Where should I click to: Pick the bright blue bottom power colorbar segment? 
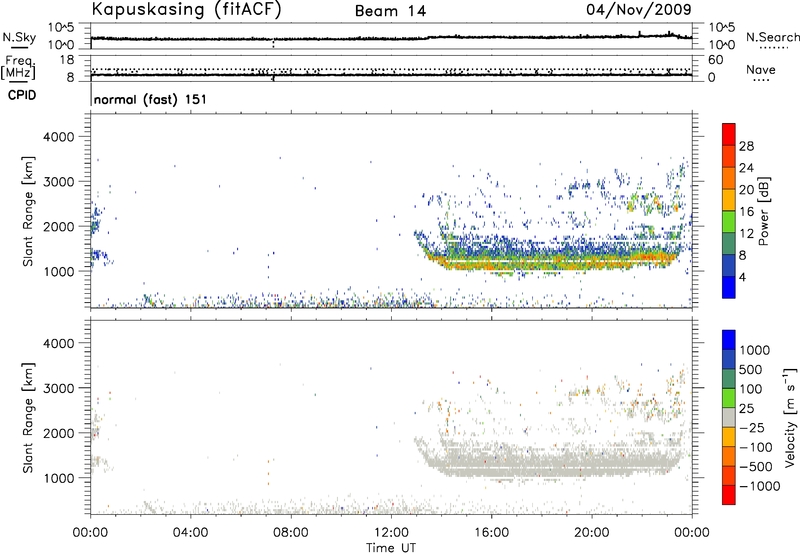point(729,287)
